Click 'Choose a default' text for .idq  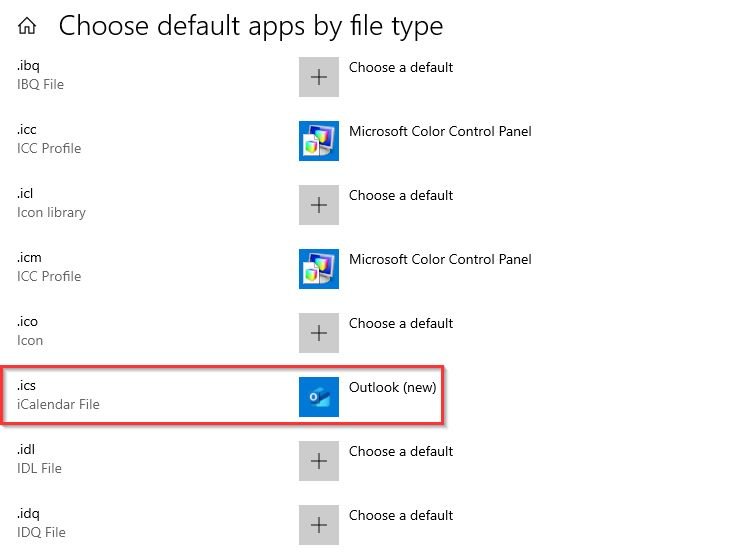(x=400, y=516)
